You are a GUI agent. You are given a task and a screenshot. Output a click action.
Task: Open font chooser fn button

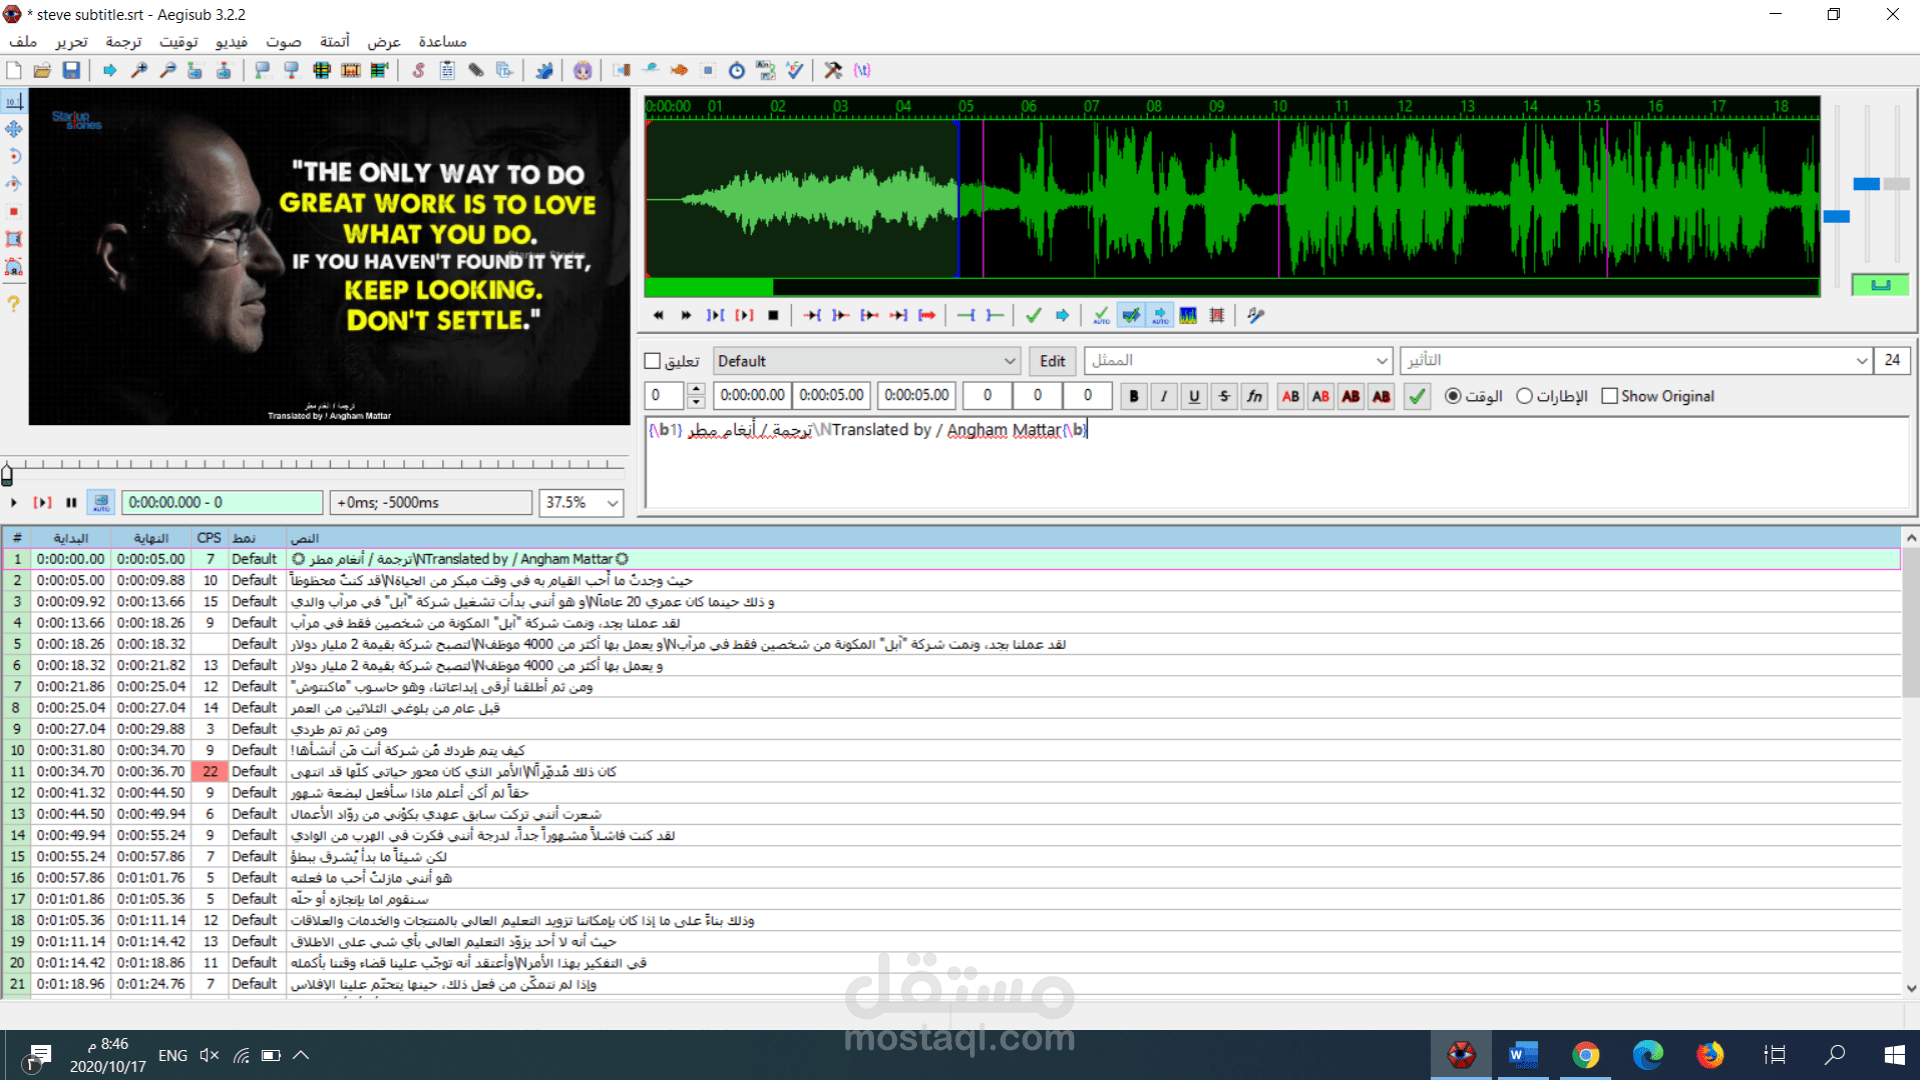coord(1254,396)
